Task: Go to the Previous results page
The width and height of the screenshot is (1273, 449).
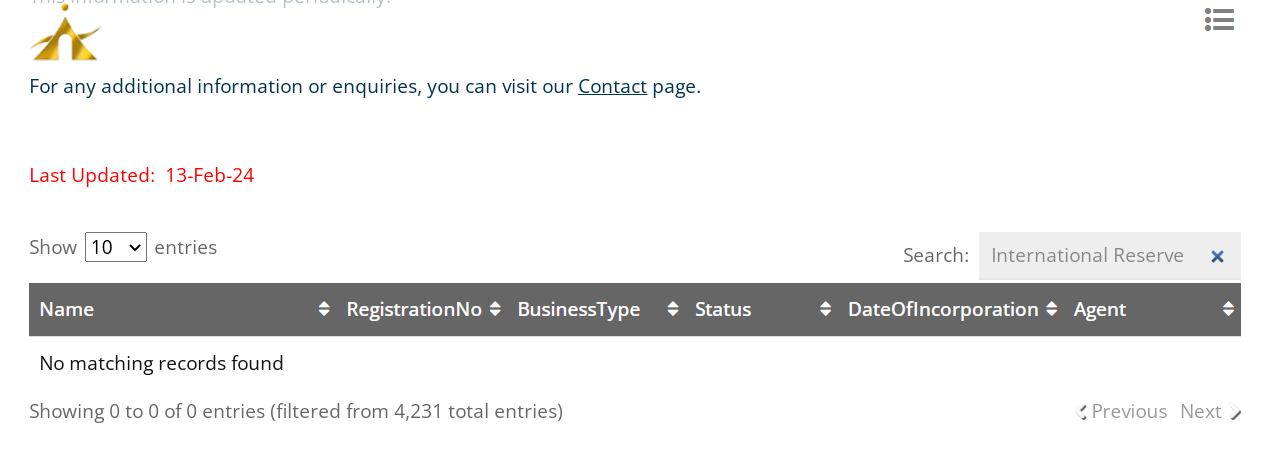Action: pos(1121,411)
